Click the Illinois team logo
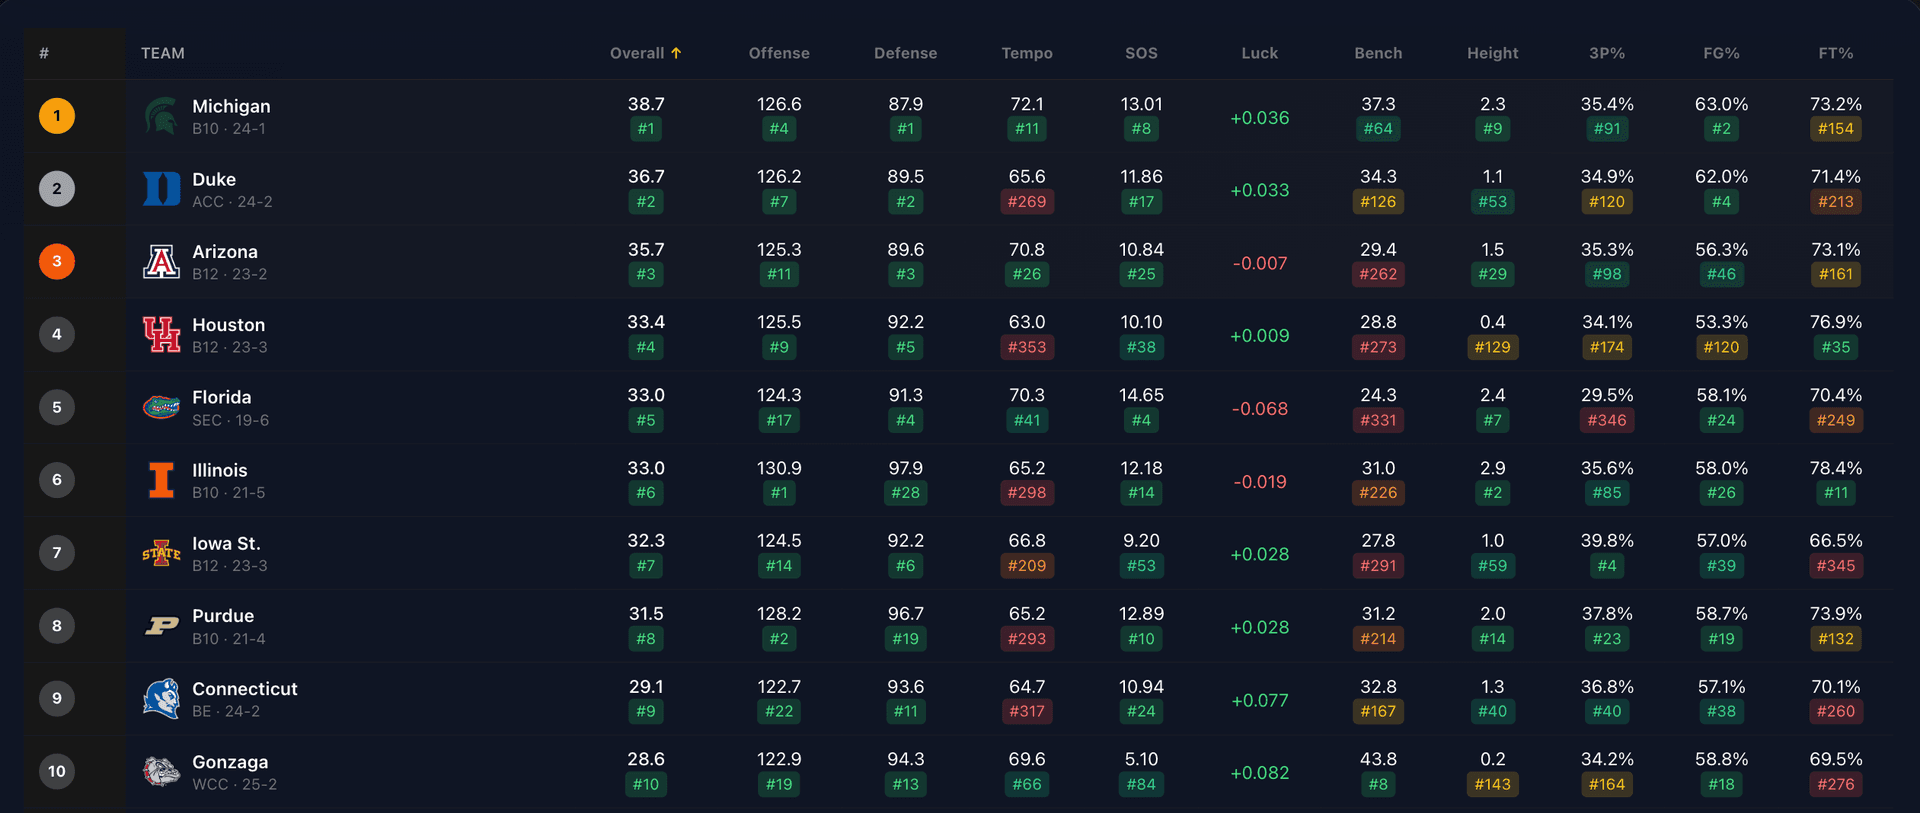1920x813 pixels. 161,480
